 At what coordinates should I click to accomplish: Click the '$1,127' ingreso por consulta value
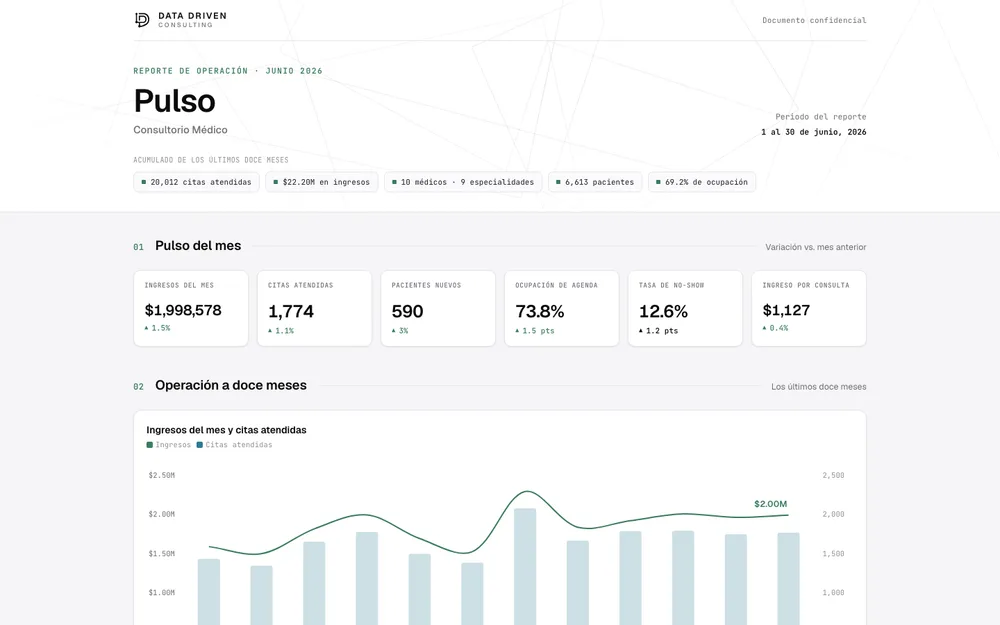[786, 310]
